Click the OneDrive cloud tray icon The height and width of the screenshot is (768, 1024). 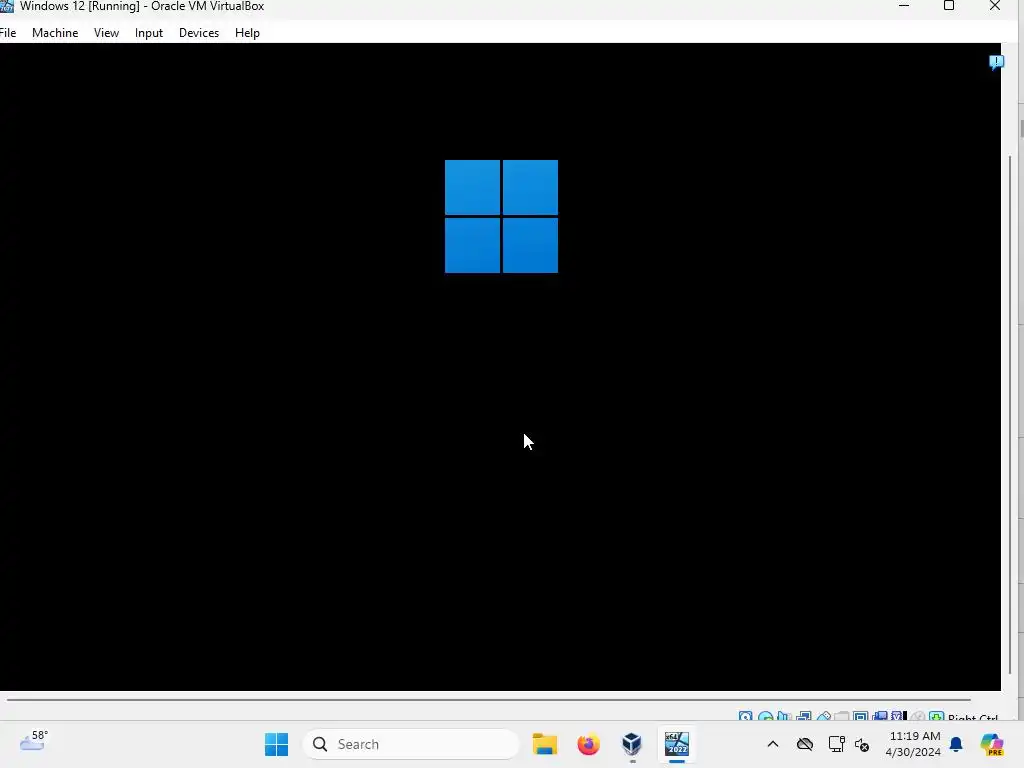tap(805, 744)
